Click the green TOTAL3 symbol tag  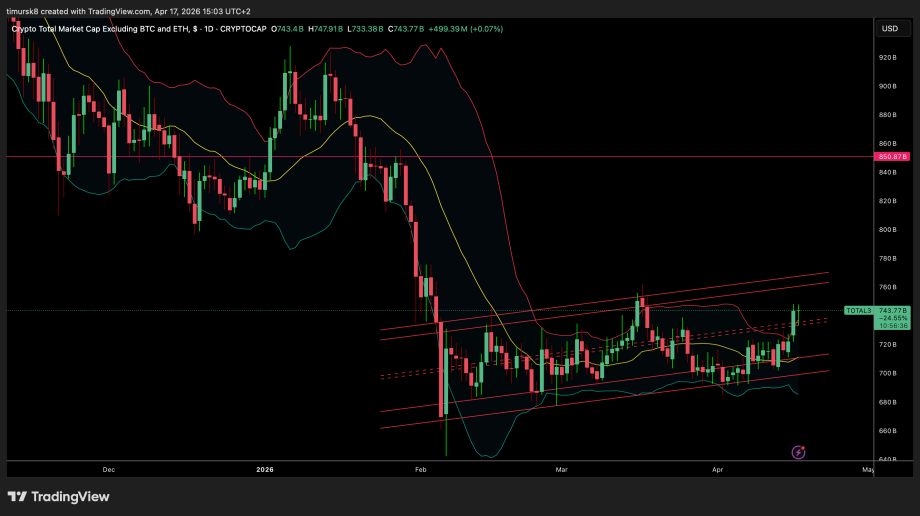tap(858, 310)
